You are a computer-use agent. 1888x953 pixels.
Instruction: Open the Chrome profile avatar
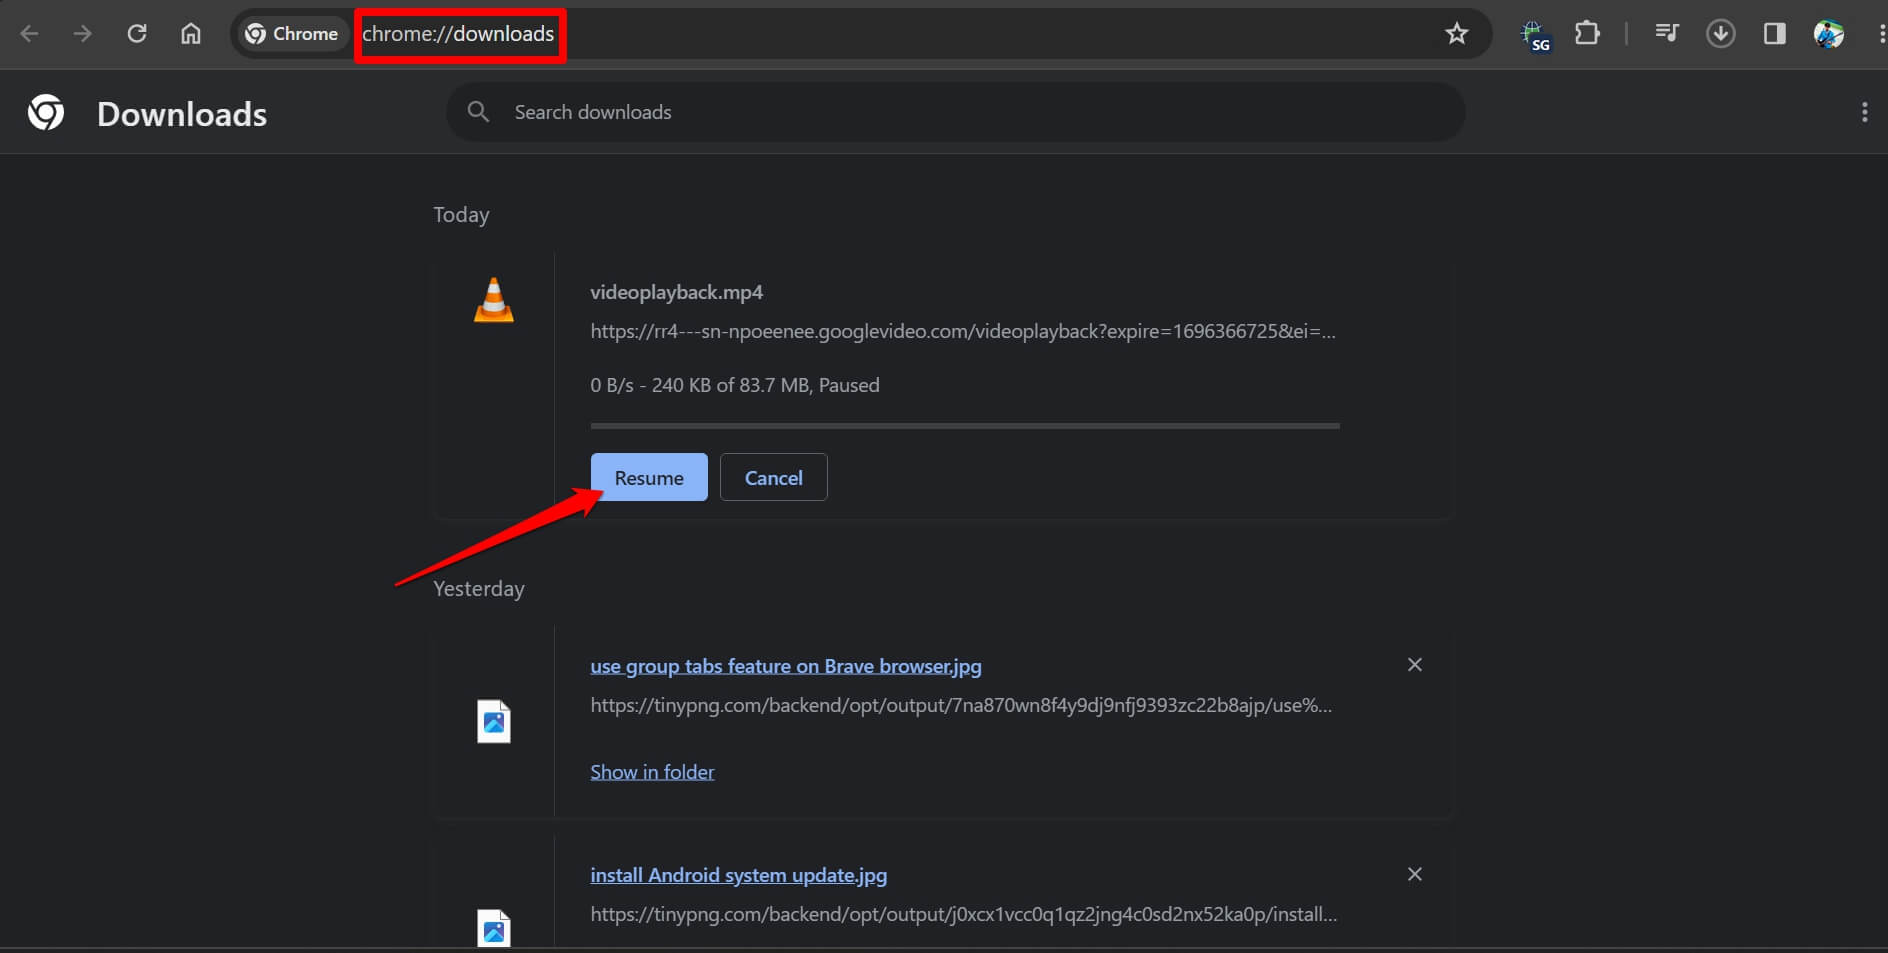click(x=1828, y=34)
